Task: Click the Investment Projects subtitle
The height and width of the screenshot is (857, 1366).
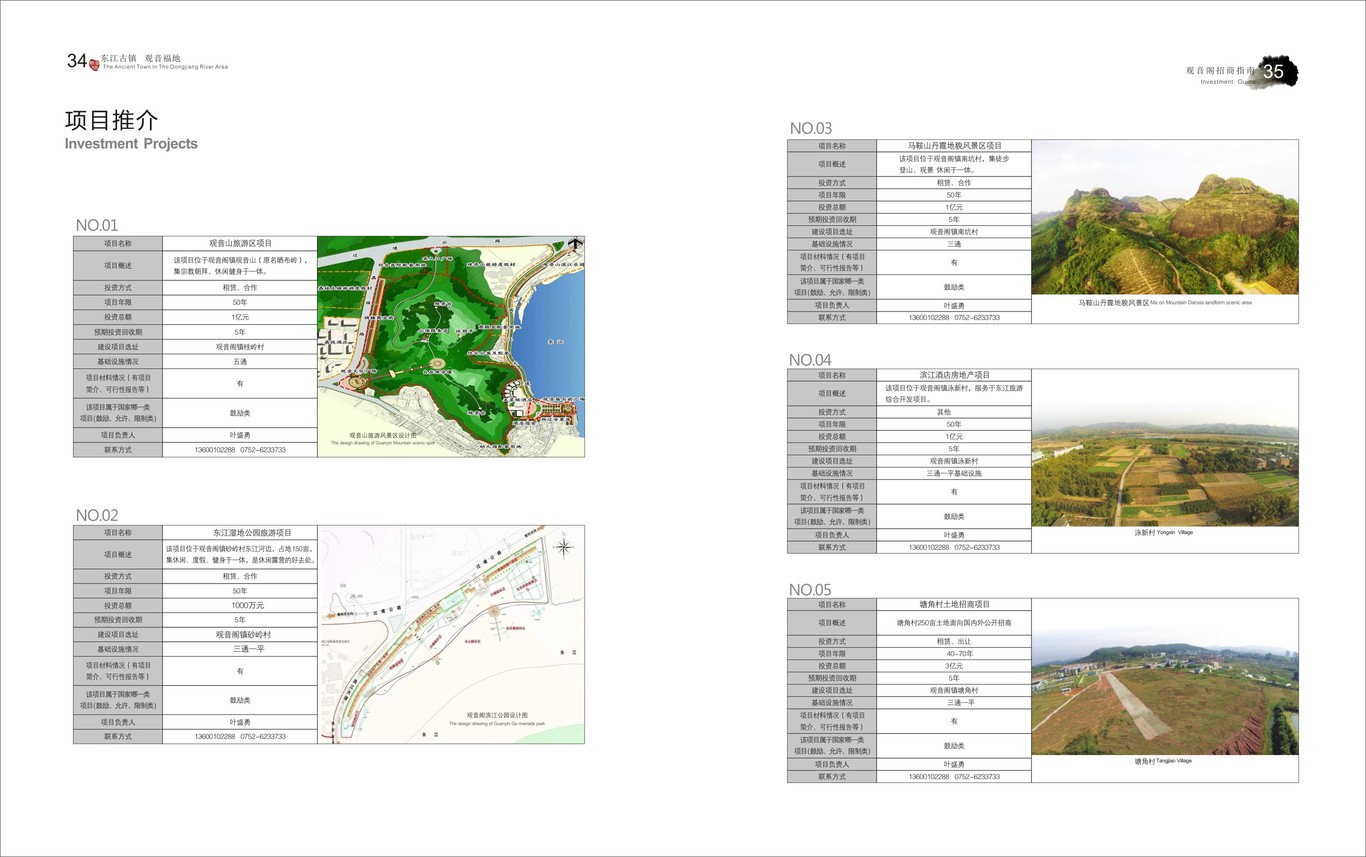Action: tap(131, 144)
